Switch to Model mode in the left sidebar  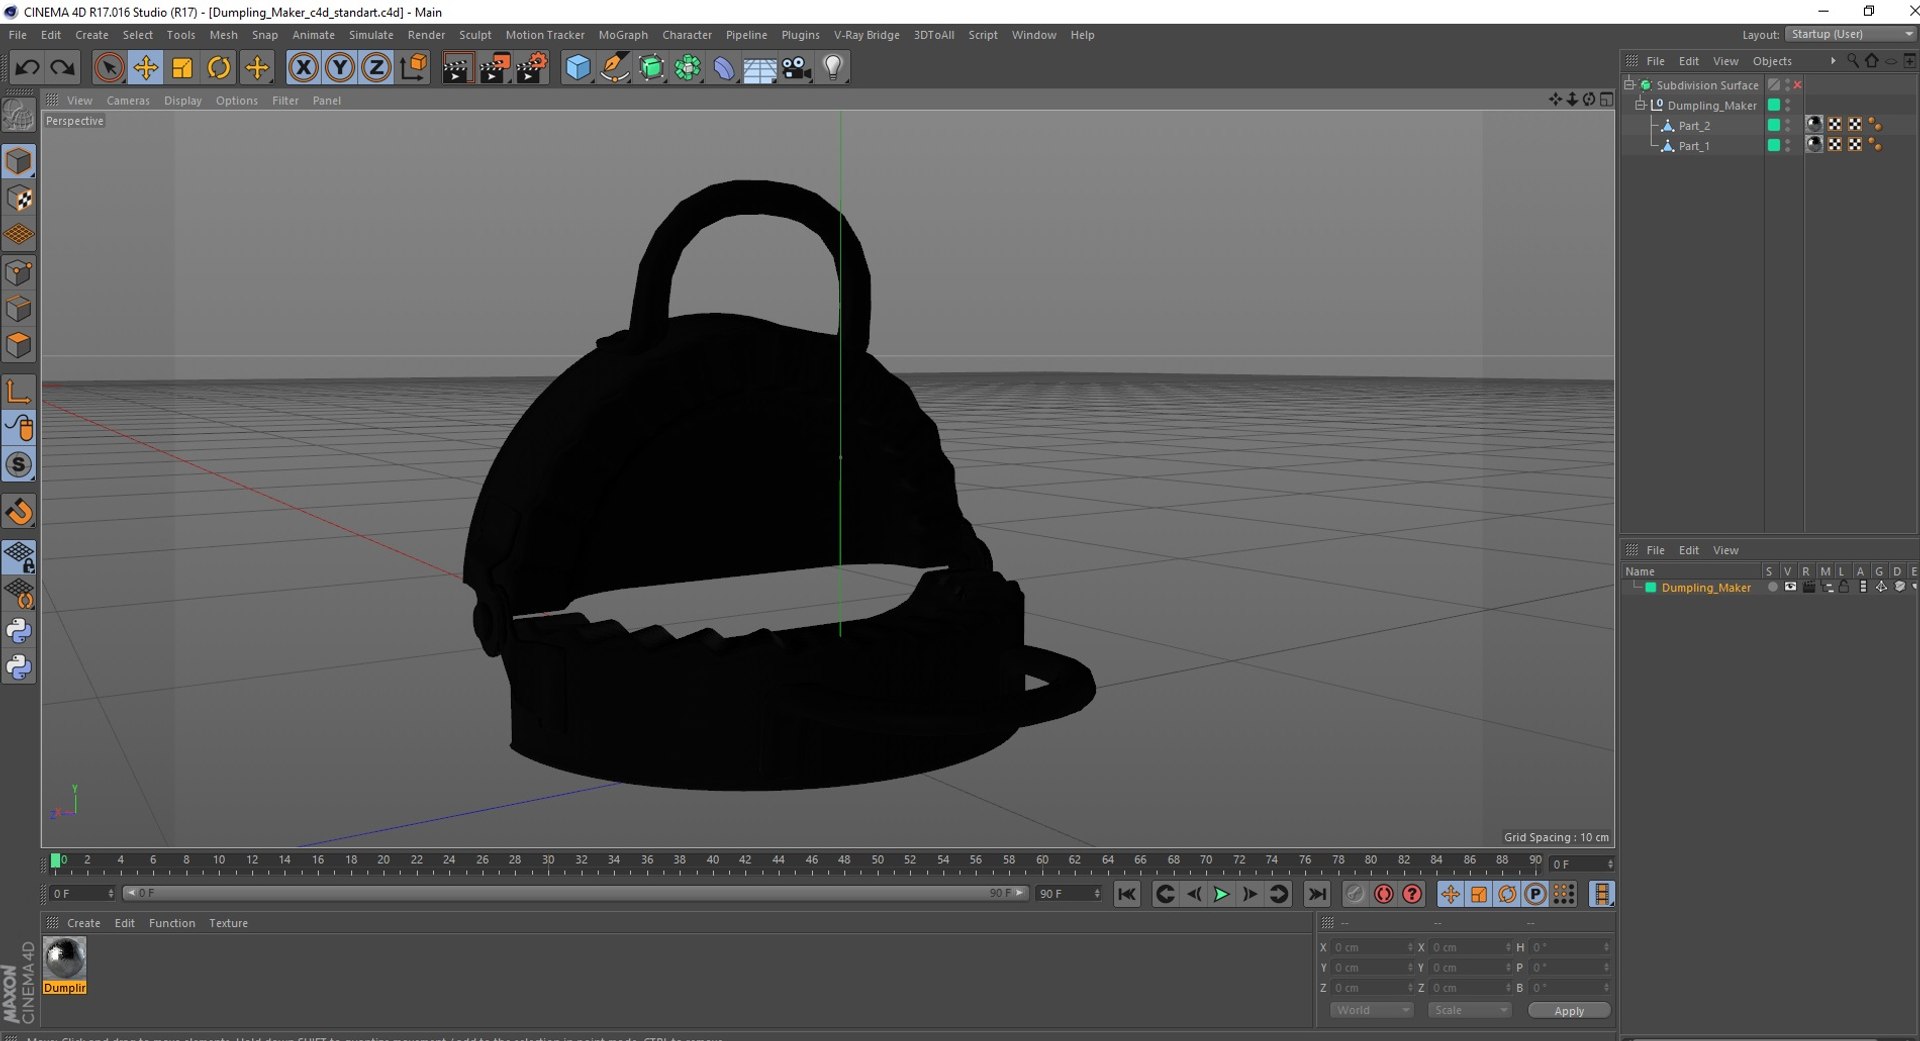click(19, 162)
